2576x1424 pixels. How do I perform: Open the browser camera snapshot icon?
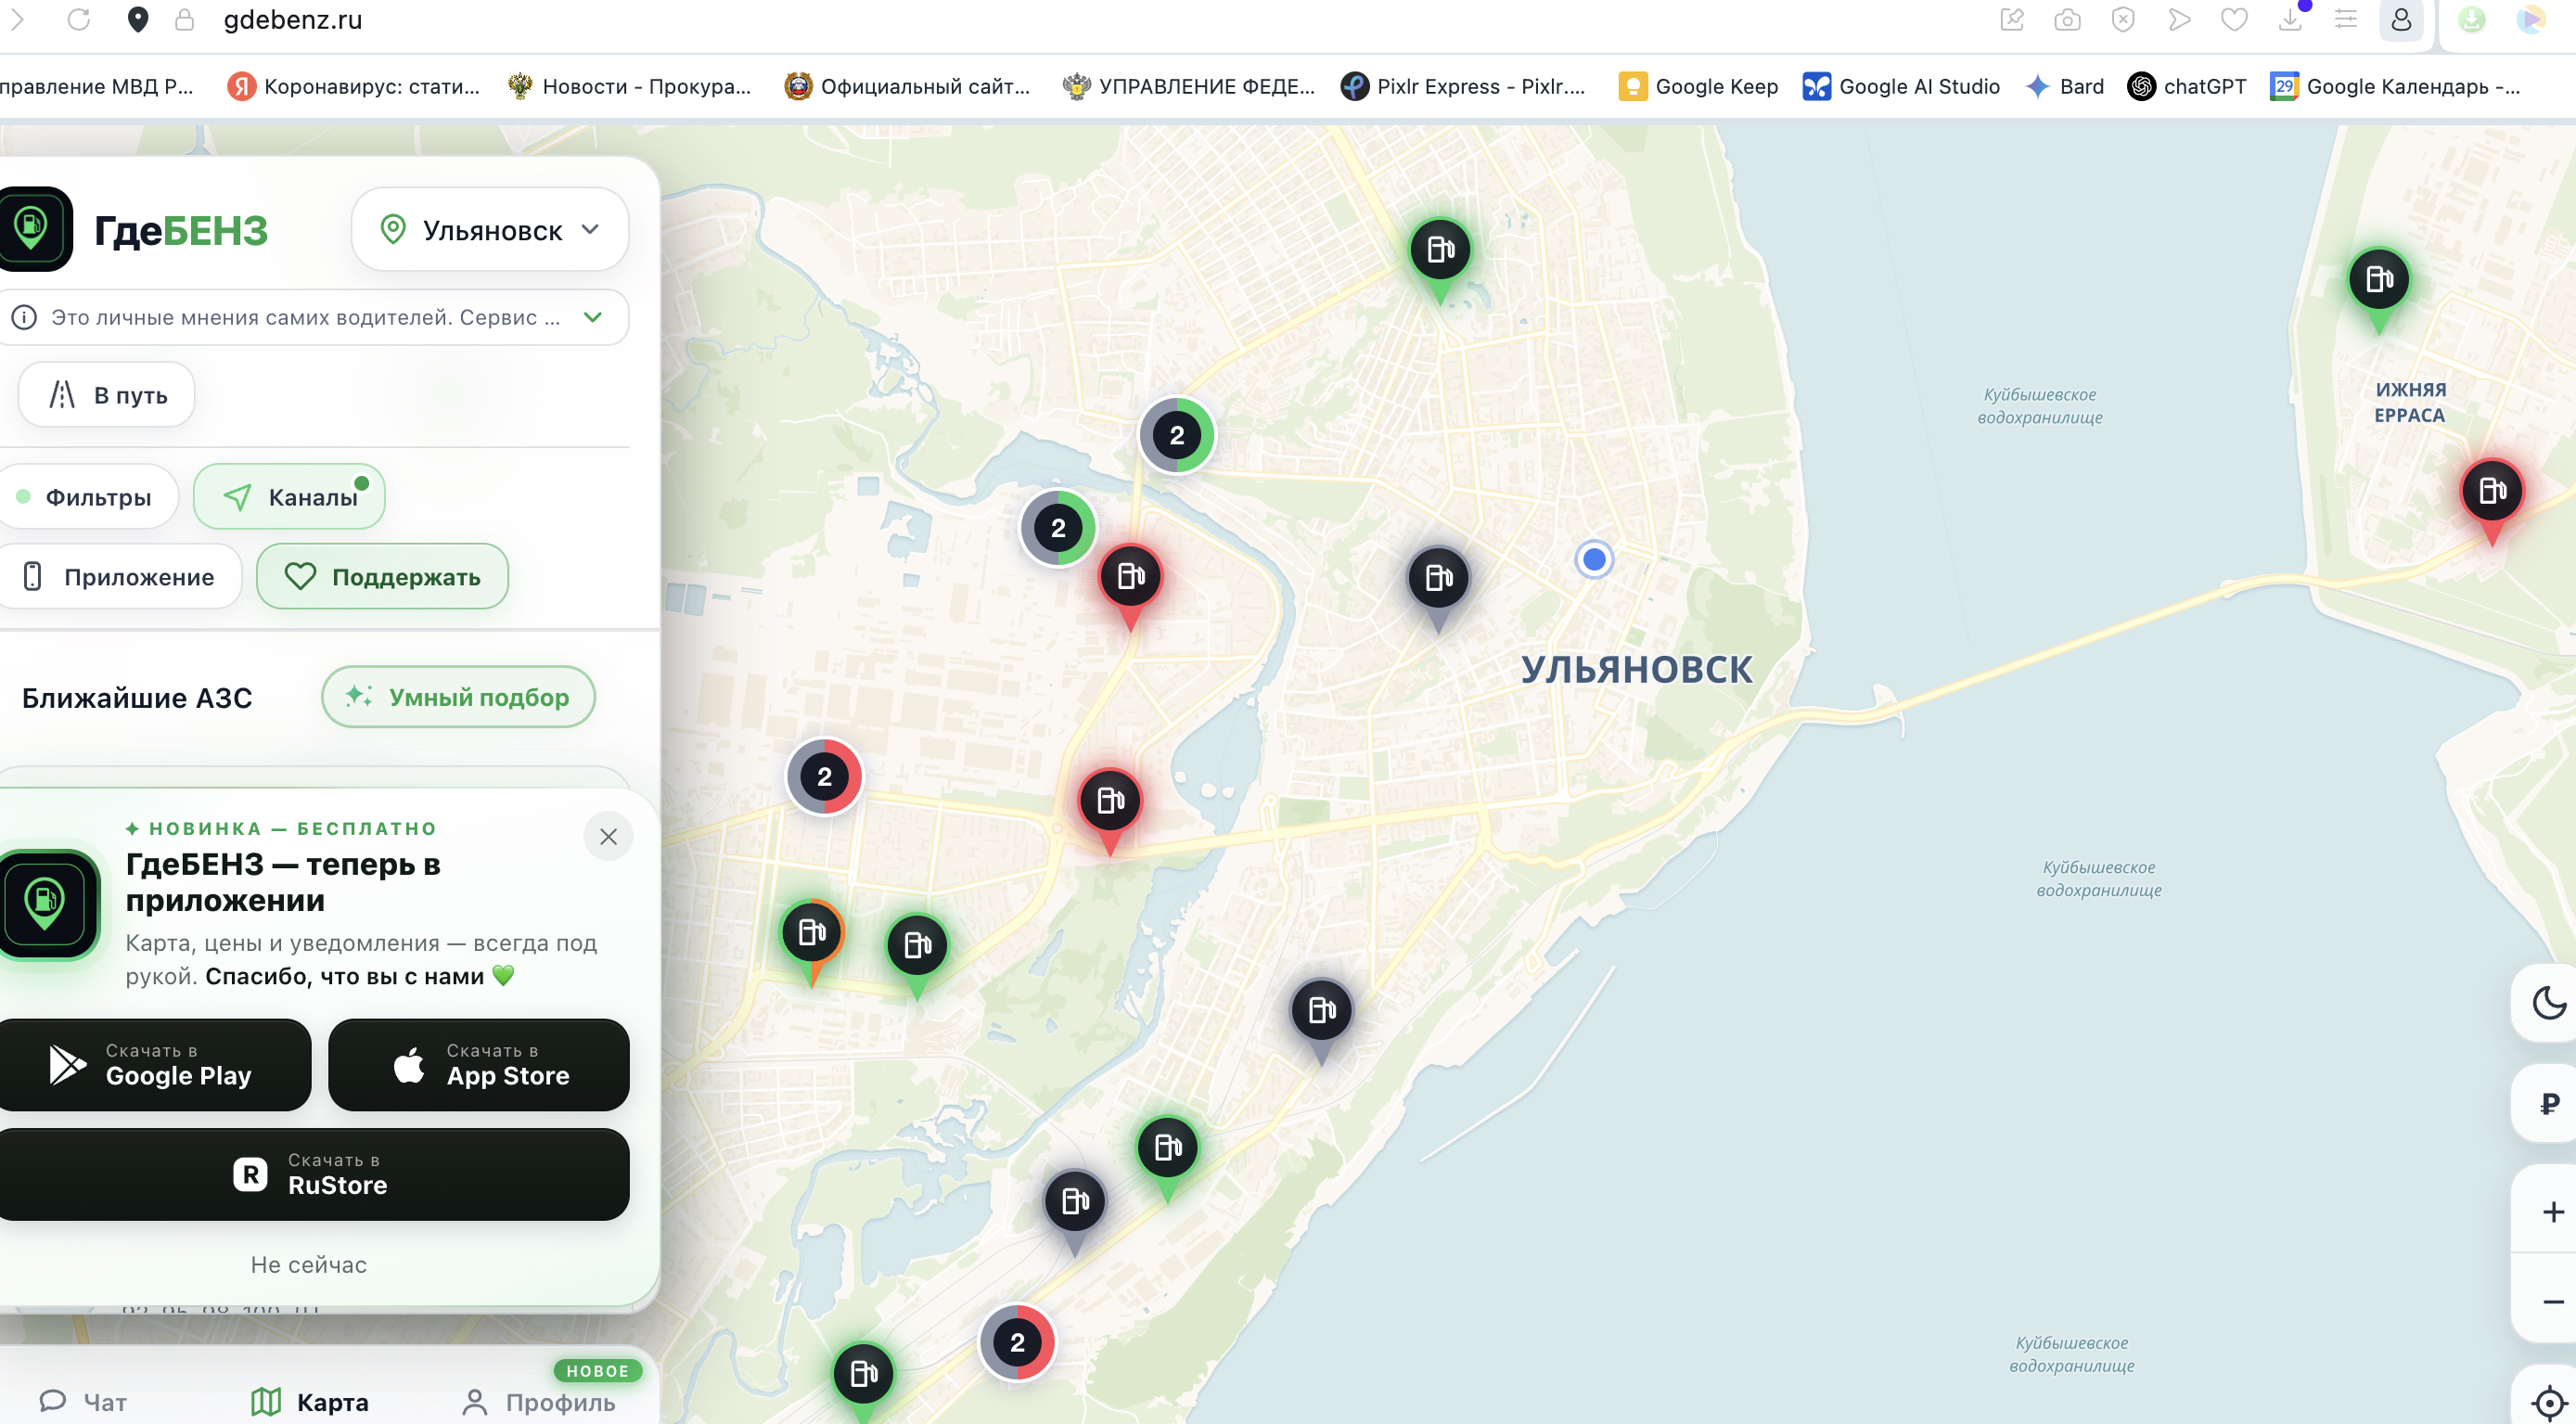[x=2067, y=20]
